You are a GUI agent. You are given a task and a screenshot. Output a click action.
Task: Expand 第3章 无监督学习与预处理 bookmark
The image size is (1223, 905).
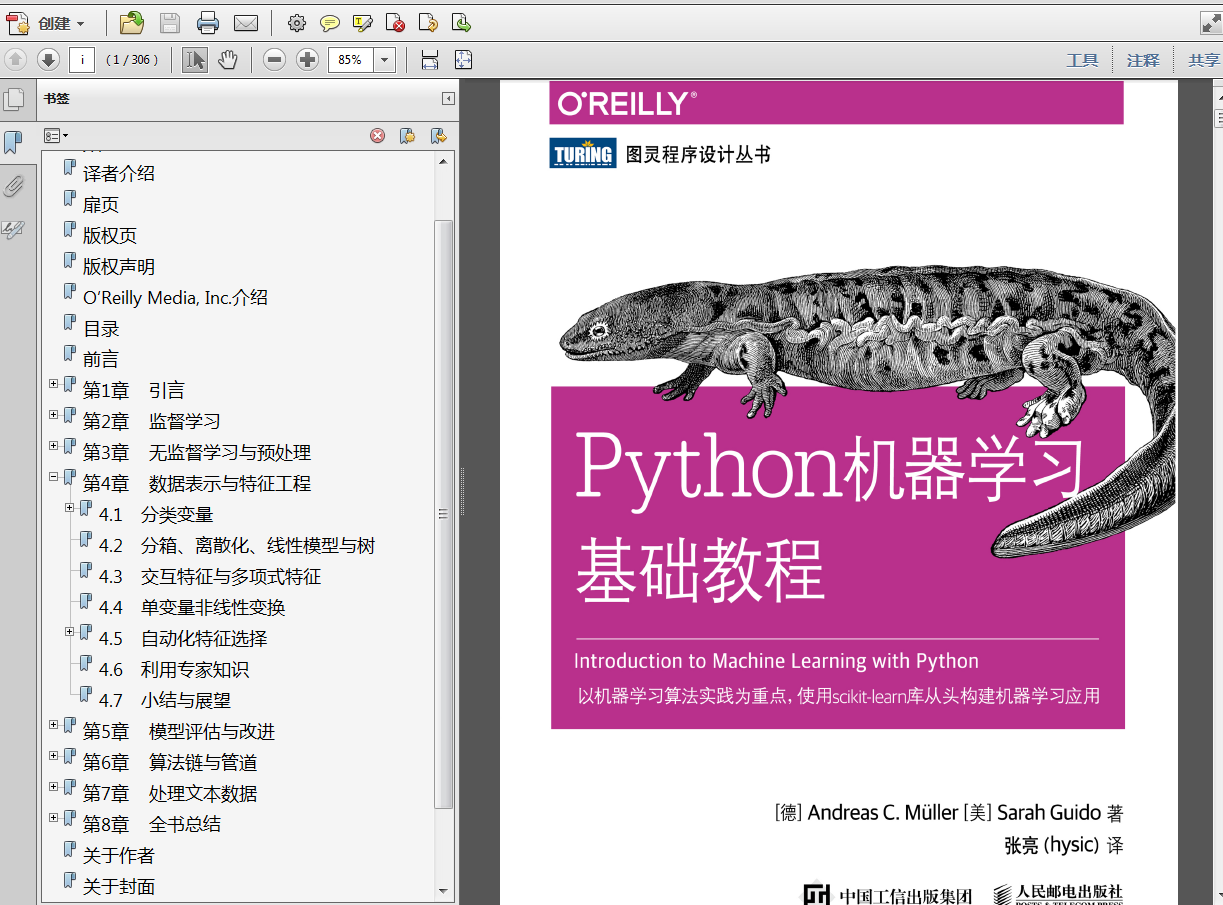54,446
